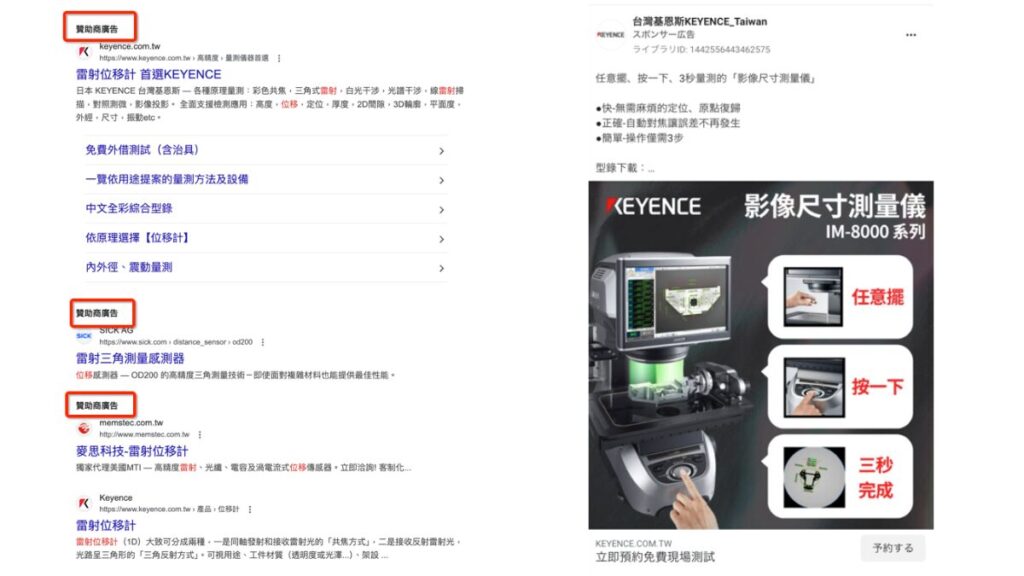Screen dimensions: 1024x576
Task: Open the three-dot menu beside sick.com URL
Action: 263,342
